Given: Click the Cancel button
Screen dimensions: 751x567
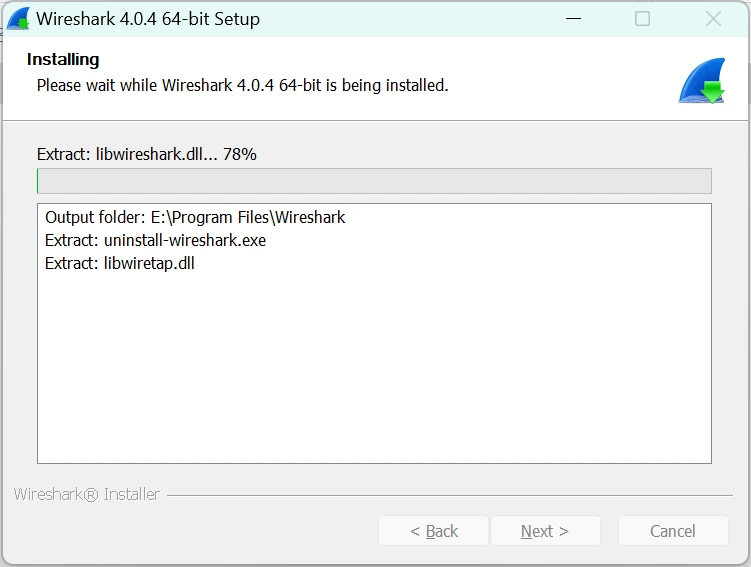Looking at the screenshot, I should pos(673,531).
